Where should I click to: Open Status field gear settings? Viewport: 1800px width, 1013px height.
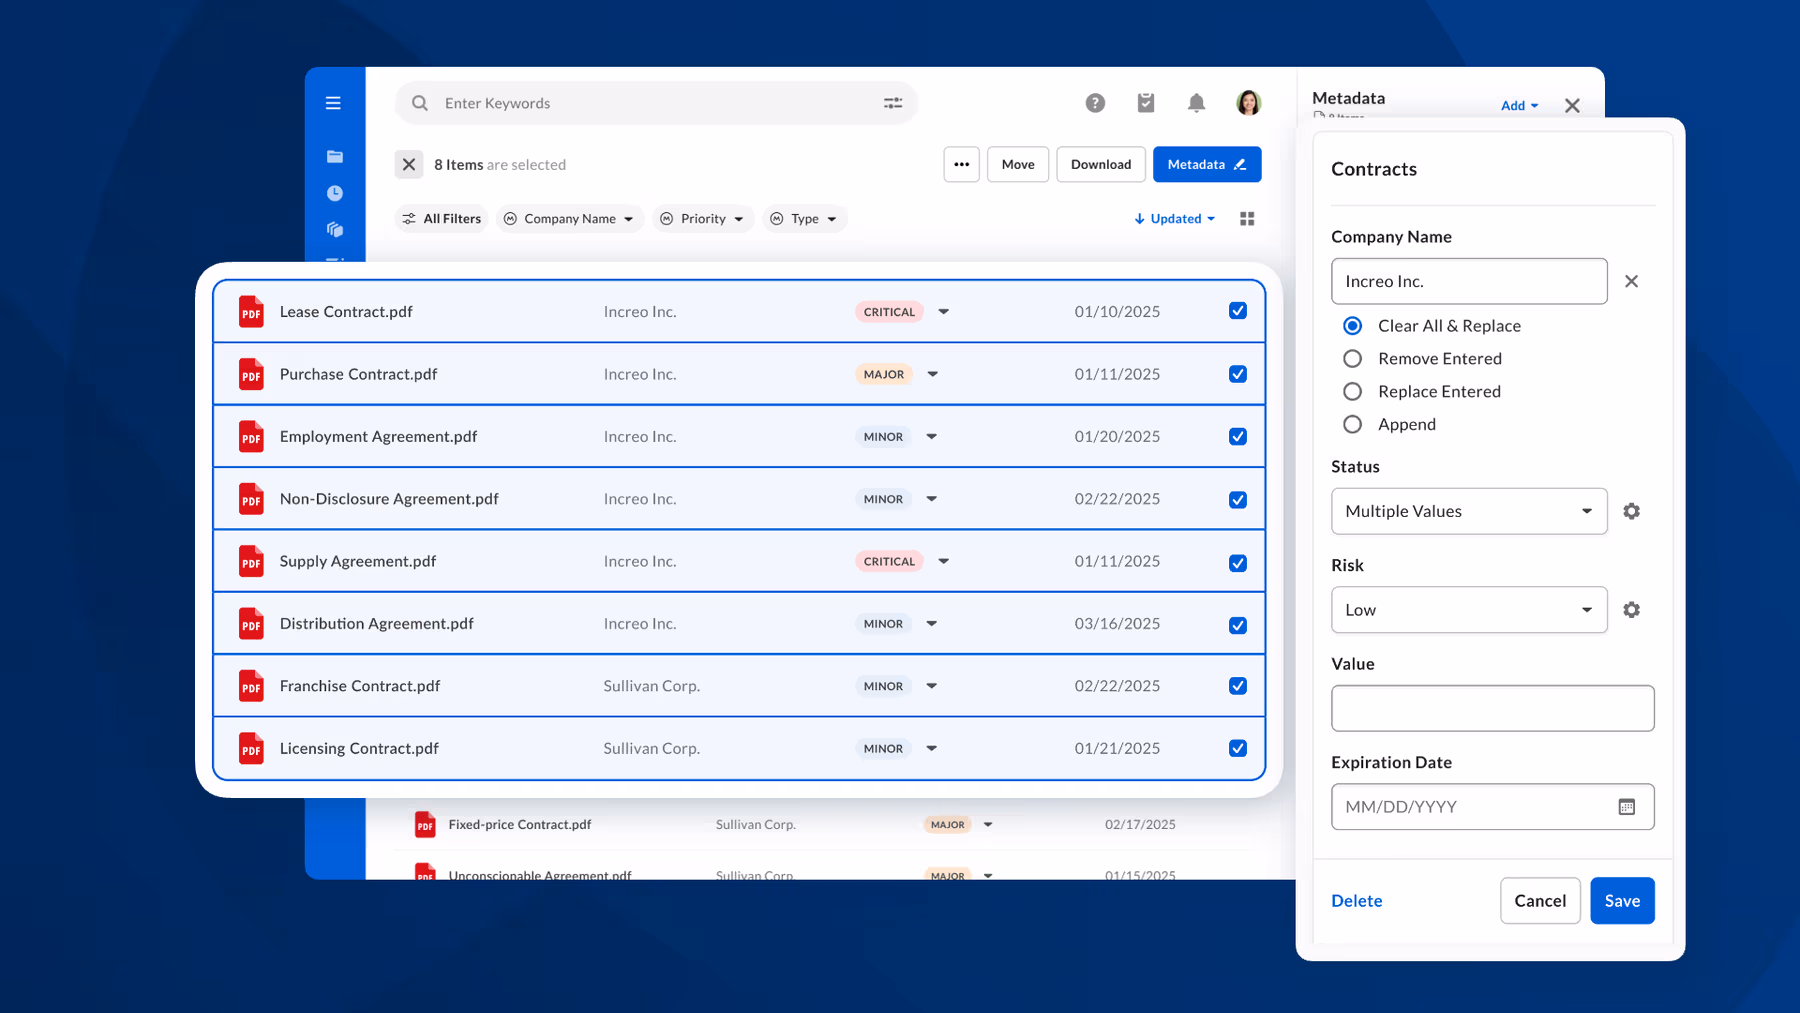point(1631,511)
